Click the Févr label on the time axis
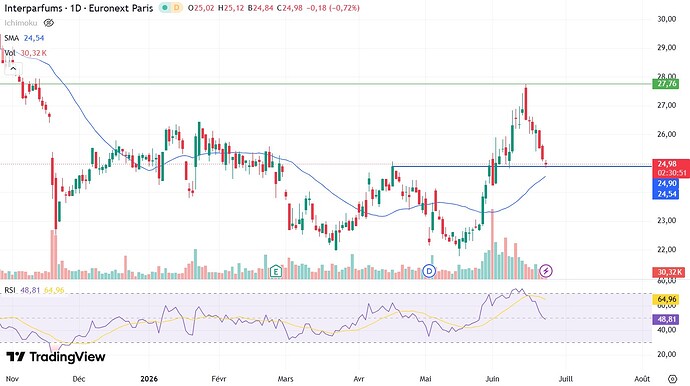Screen dimensions: 690x386 point(219,379)
